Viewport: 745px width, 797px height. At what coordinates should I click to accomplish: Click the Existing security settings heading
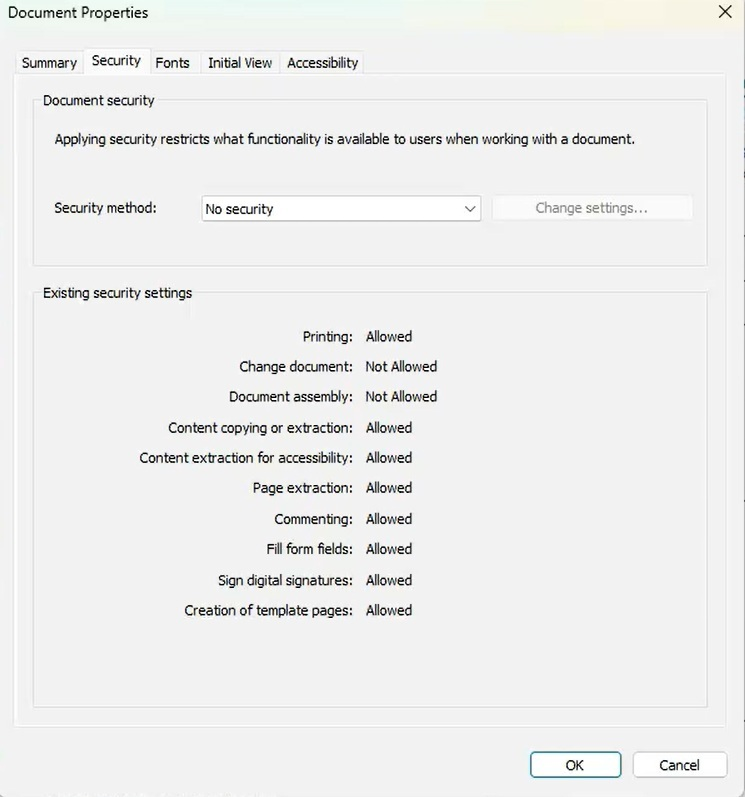[117, 293]
